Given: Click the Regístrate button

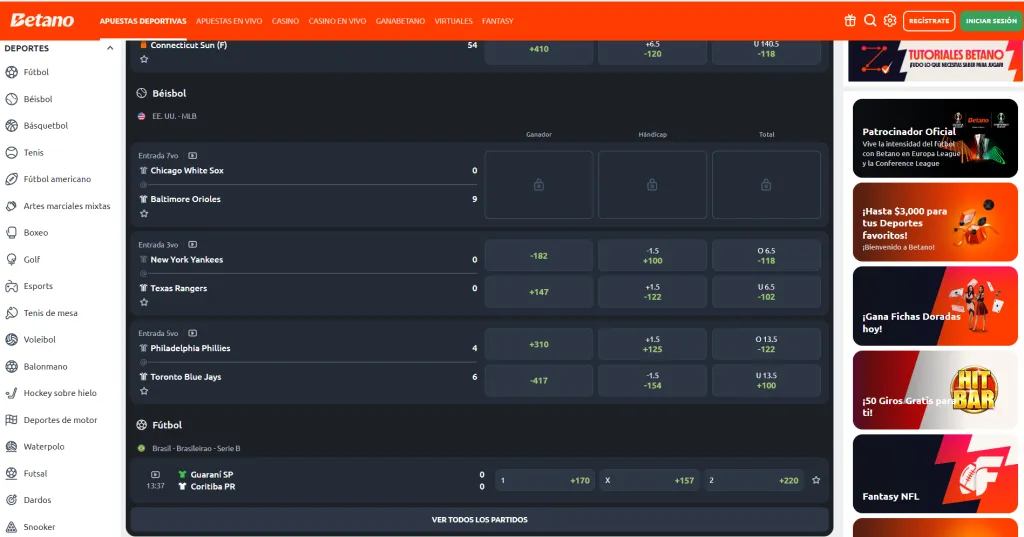Looking at the screenshot, I should [x=929, y=21].
